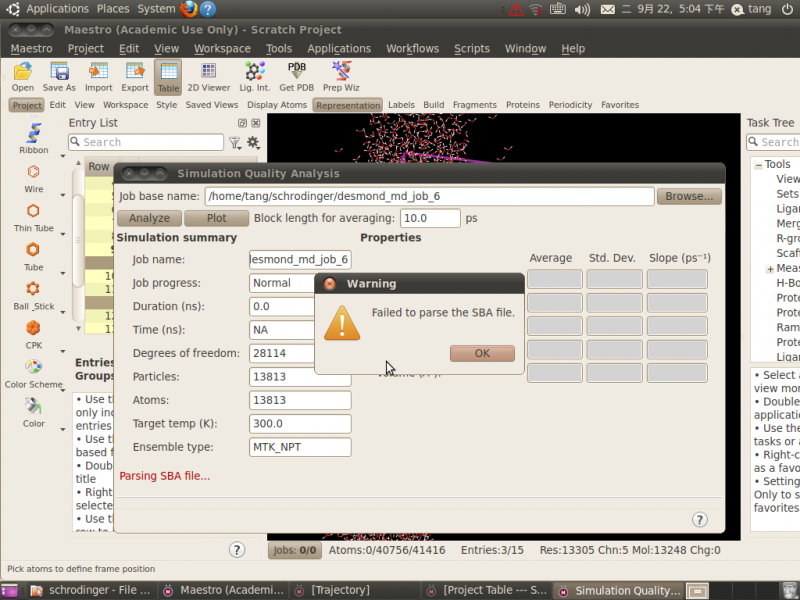Viewport: 800px width, 600px height.
Task: Show the Fragments toolbar
Action: [x=474, y=105]
